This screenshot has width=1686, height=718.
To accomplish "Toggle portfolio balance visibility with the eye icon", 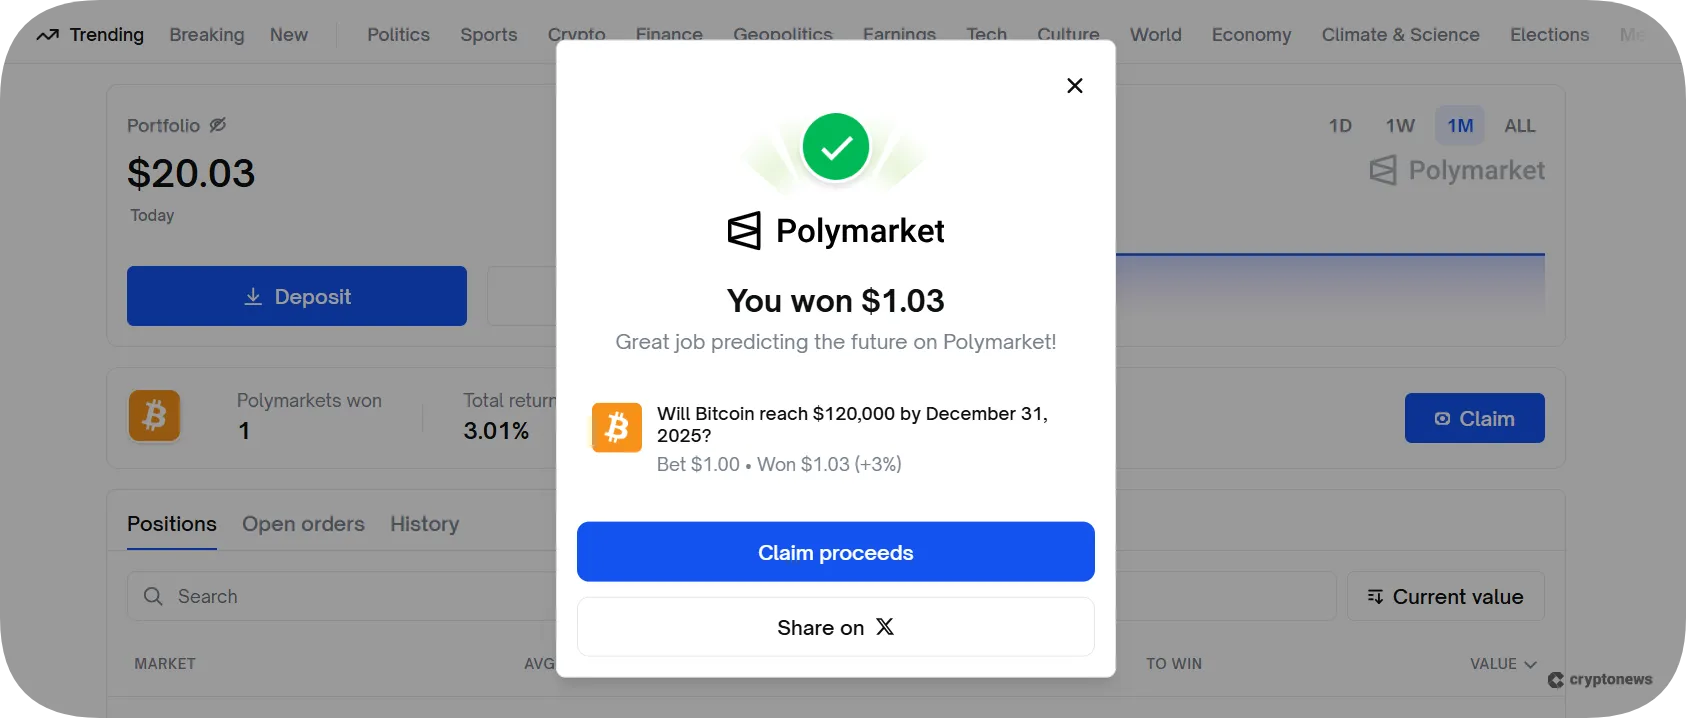I will [x=218, y=124].
